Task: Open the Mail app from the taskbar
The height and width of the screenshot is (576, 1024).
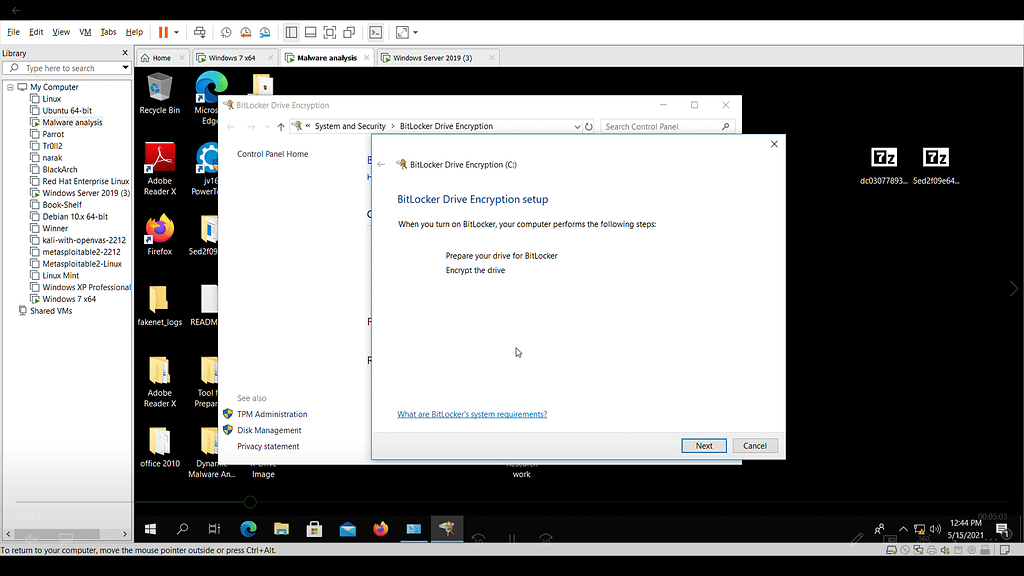Action: click(347, 529)
